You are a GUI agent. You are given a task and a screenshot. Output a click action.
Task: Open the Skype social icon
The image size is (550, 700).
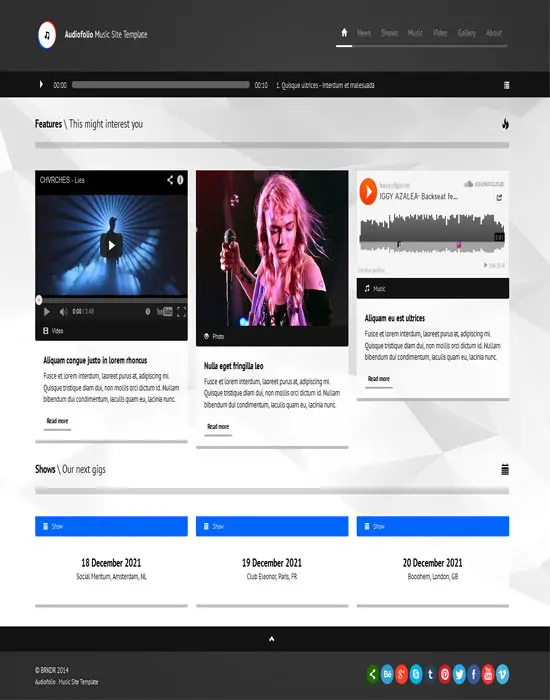tap(416, 674)
